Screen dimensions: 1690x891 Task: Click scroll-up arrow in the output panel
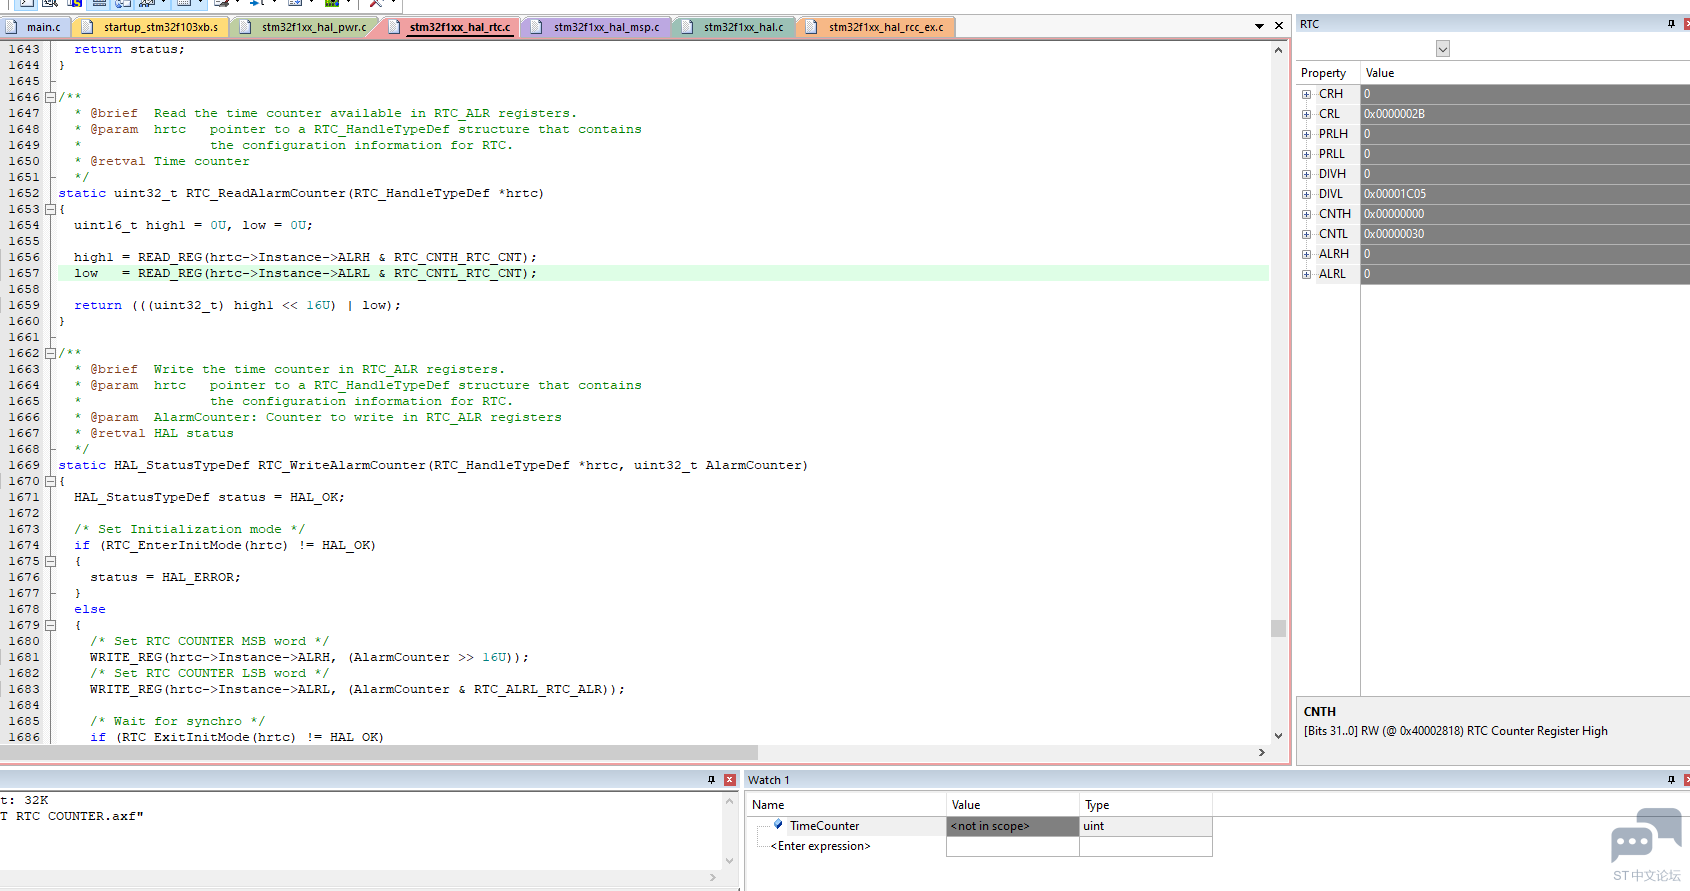pyautogui.click(x=729, y=802)
